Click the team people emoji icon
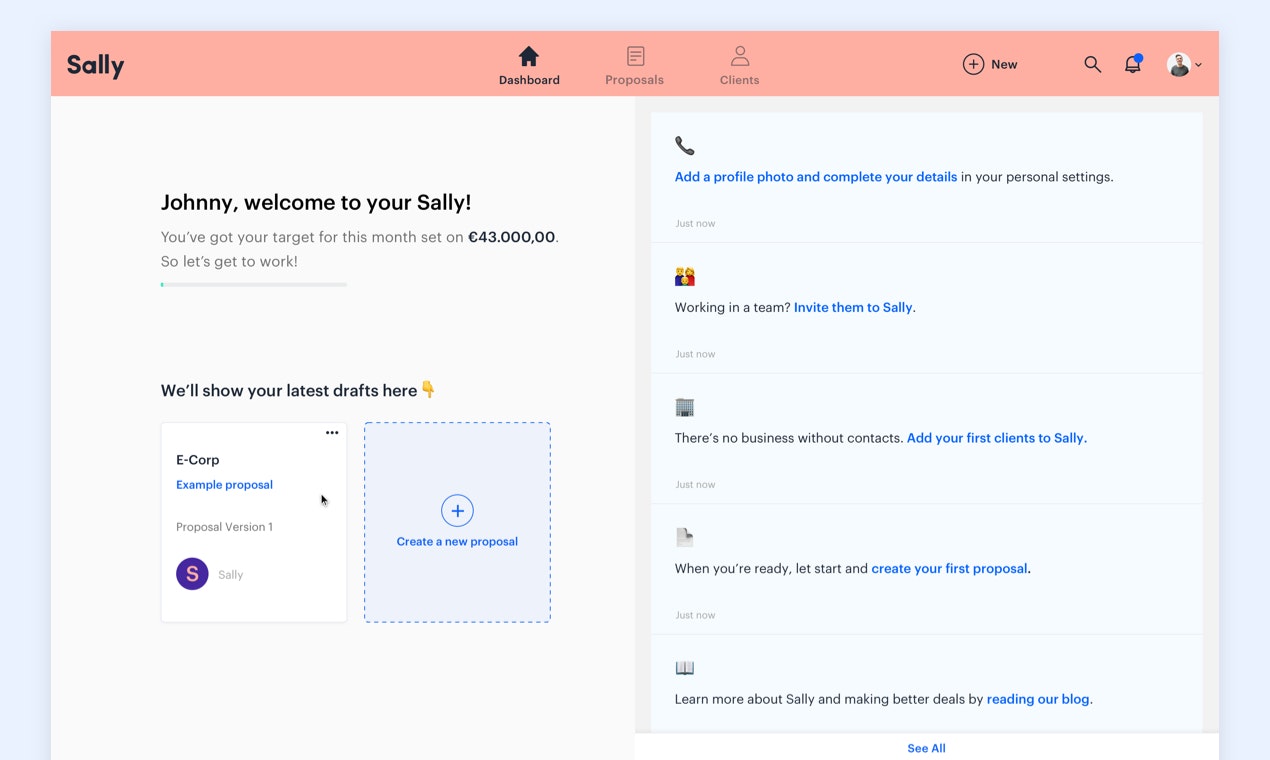 pyautogui.click(x=685, y=277)
